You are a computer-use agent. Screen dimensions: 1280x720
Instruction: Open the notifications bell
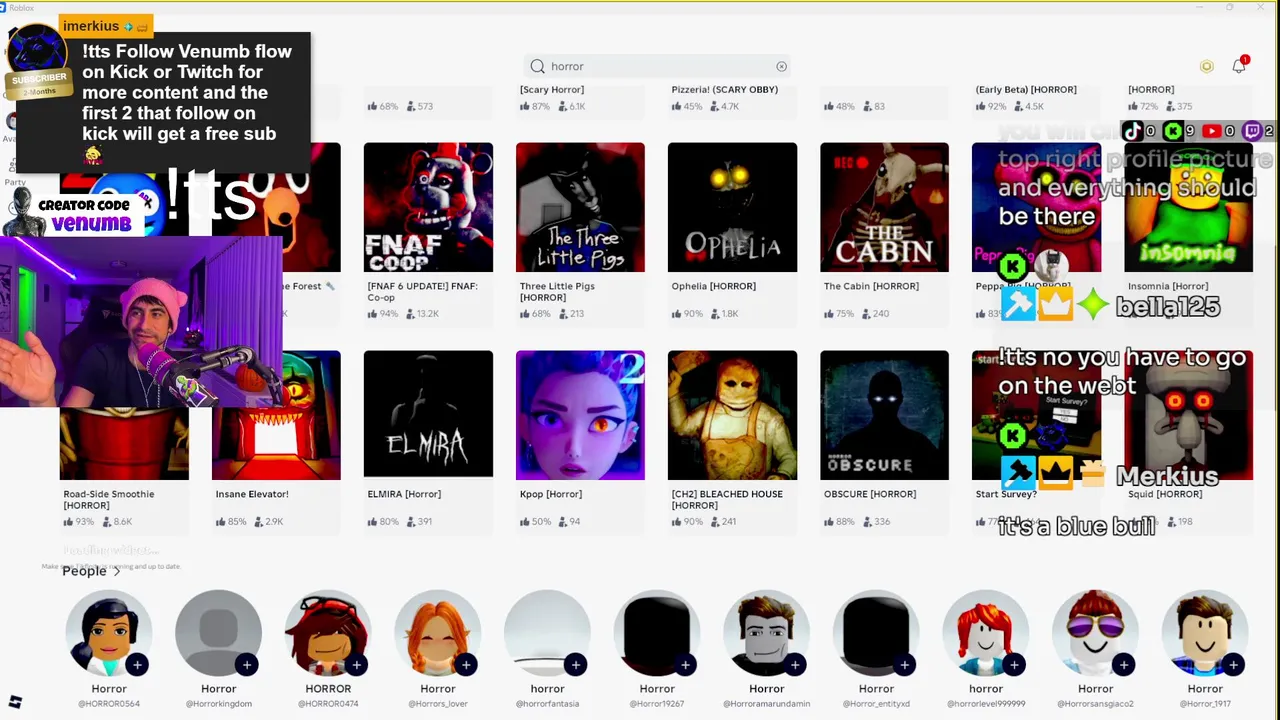click(x=1239, y=65)
